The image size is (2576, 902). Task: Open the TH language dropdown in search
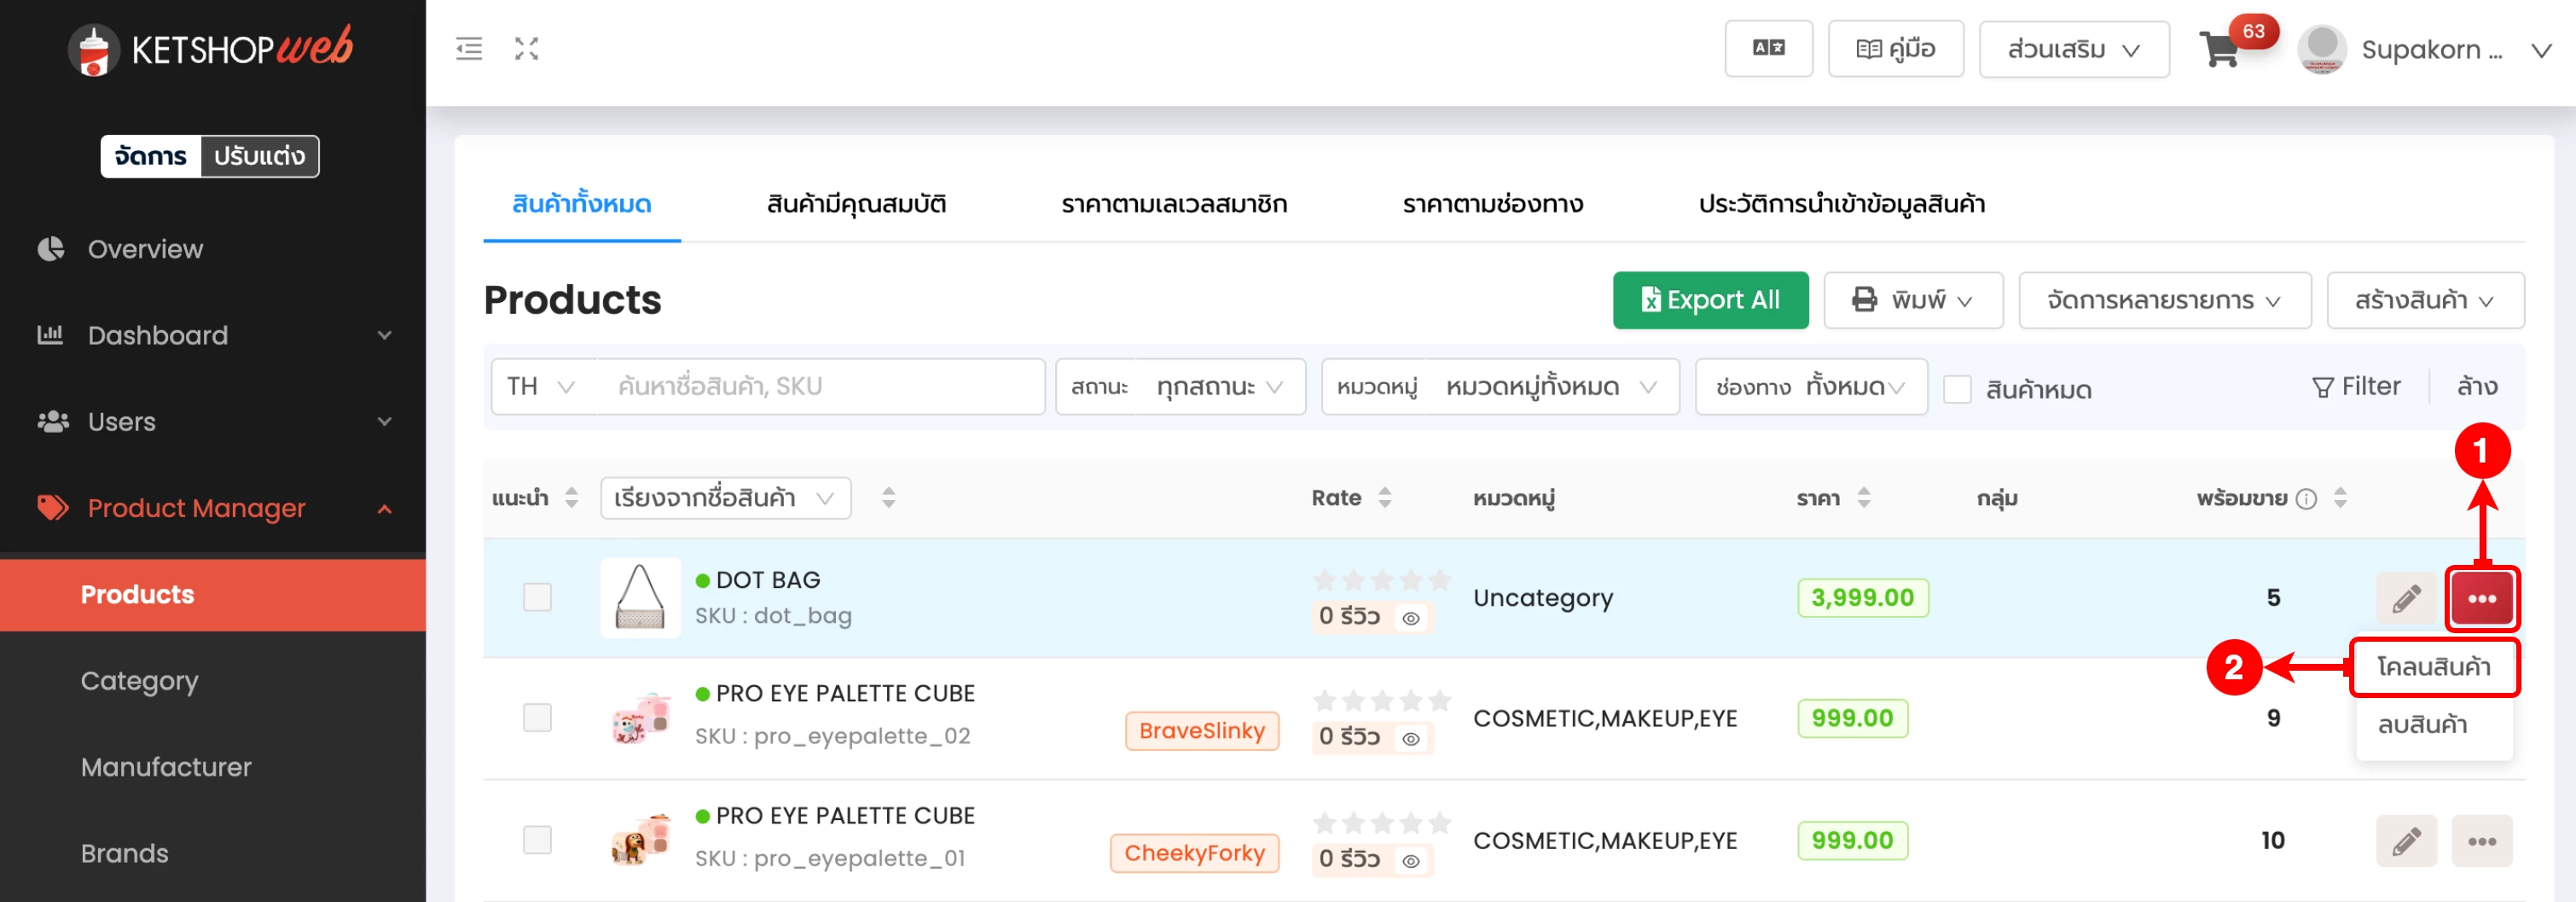(542, 386)
